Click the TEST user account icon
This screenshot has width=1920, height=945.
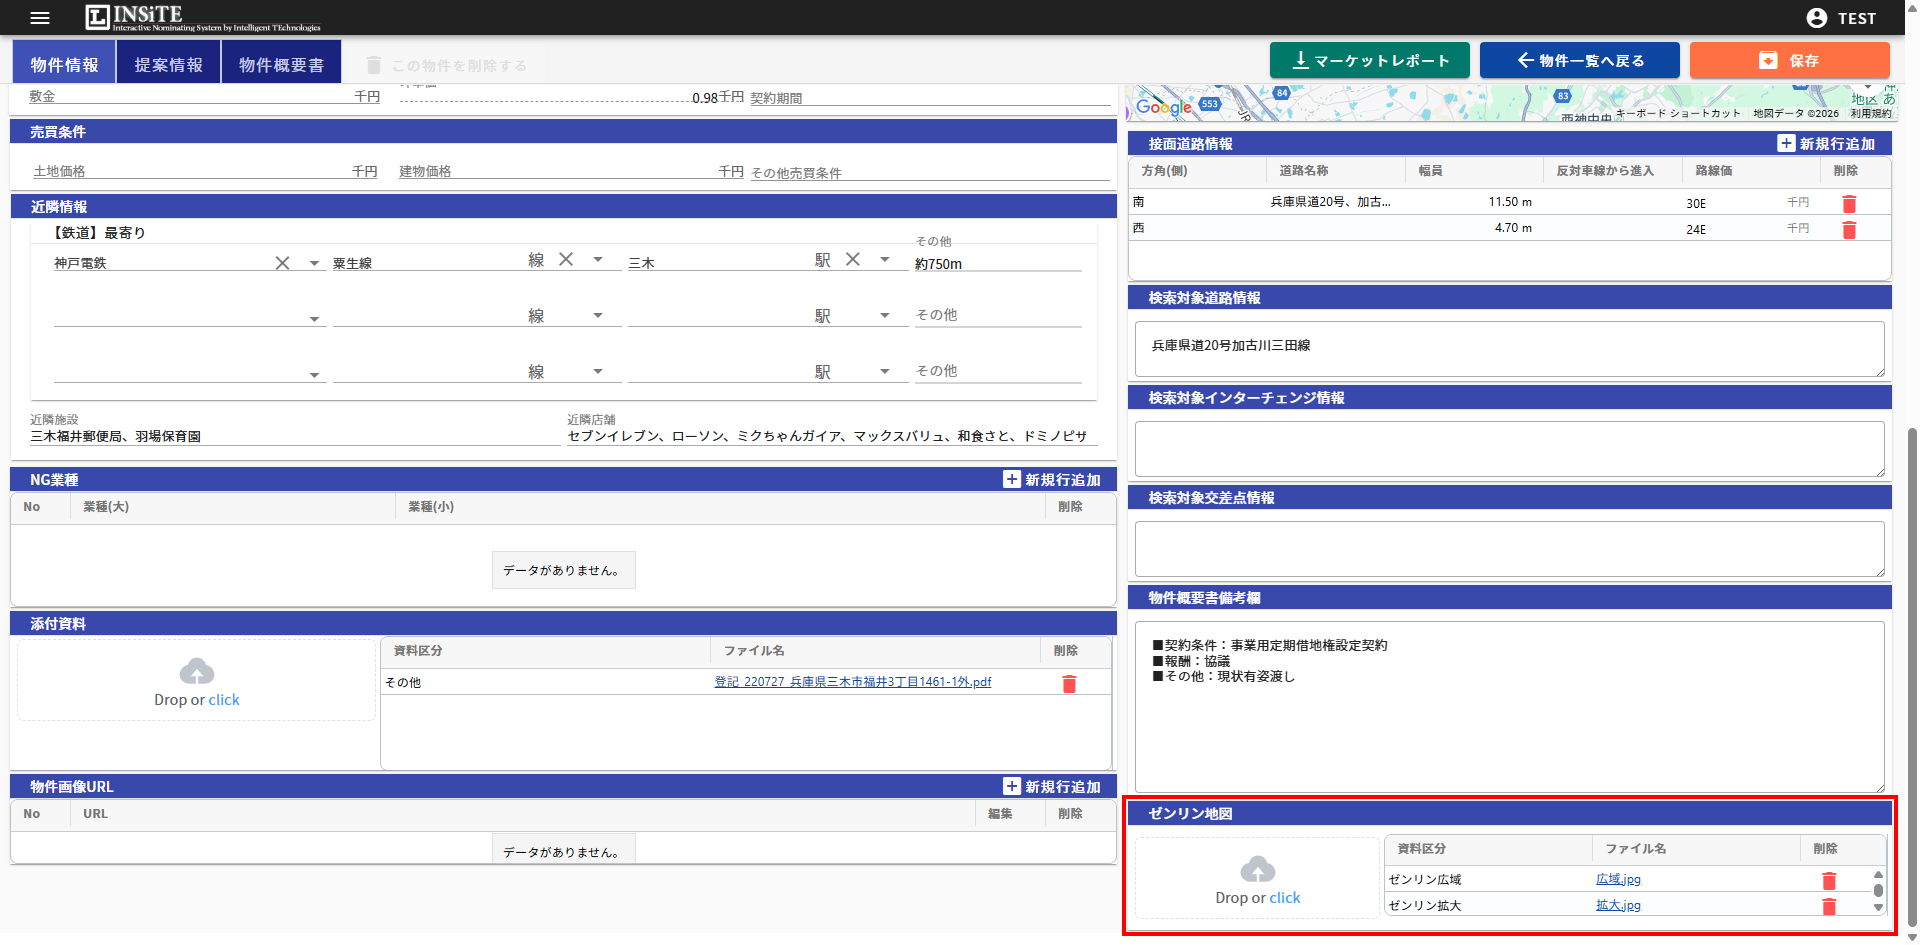pos(1817,18)
